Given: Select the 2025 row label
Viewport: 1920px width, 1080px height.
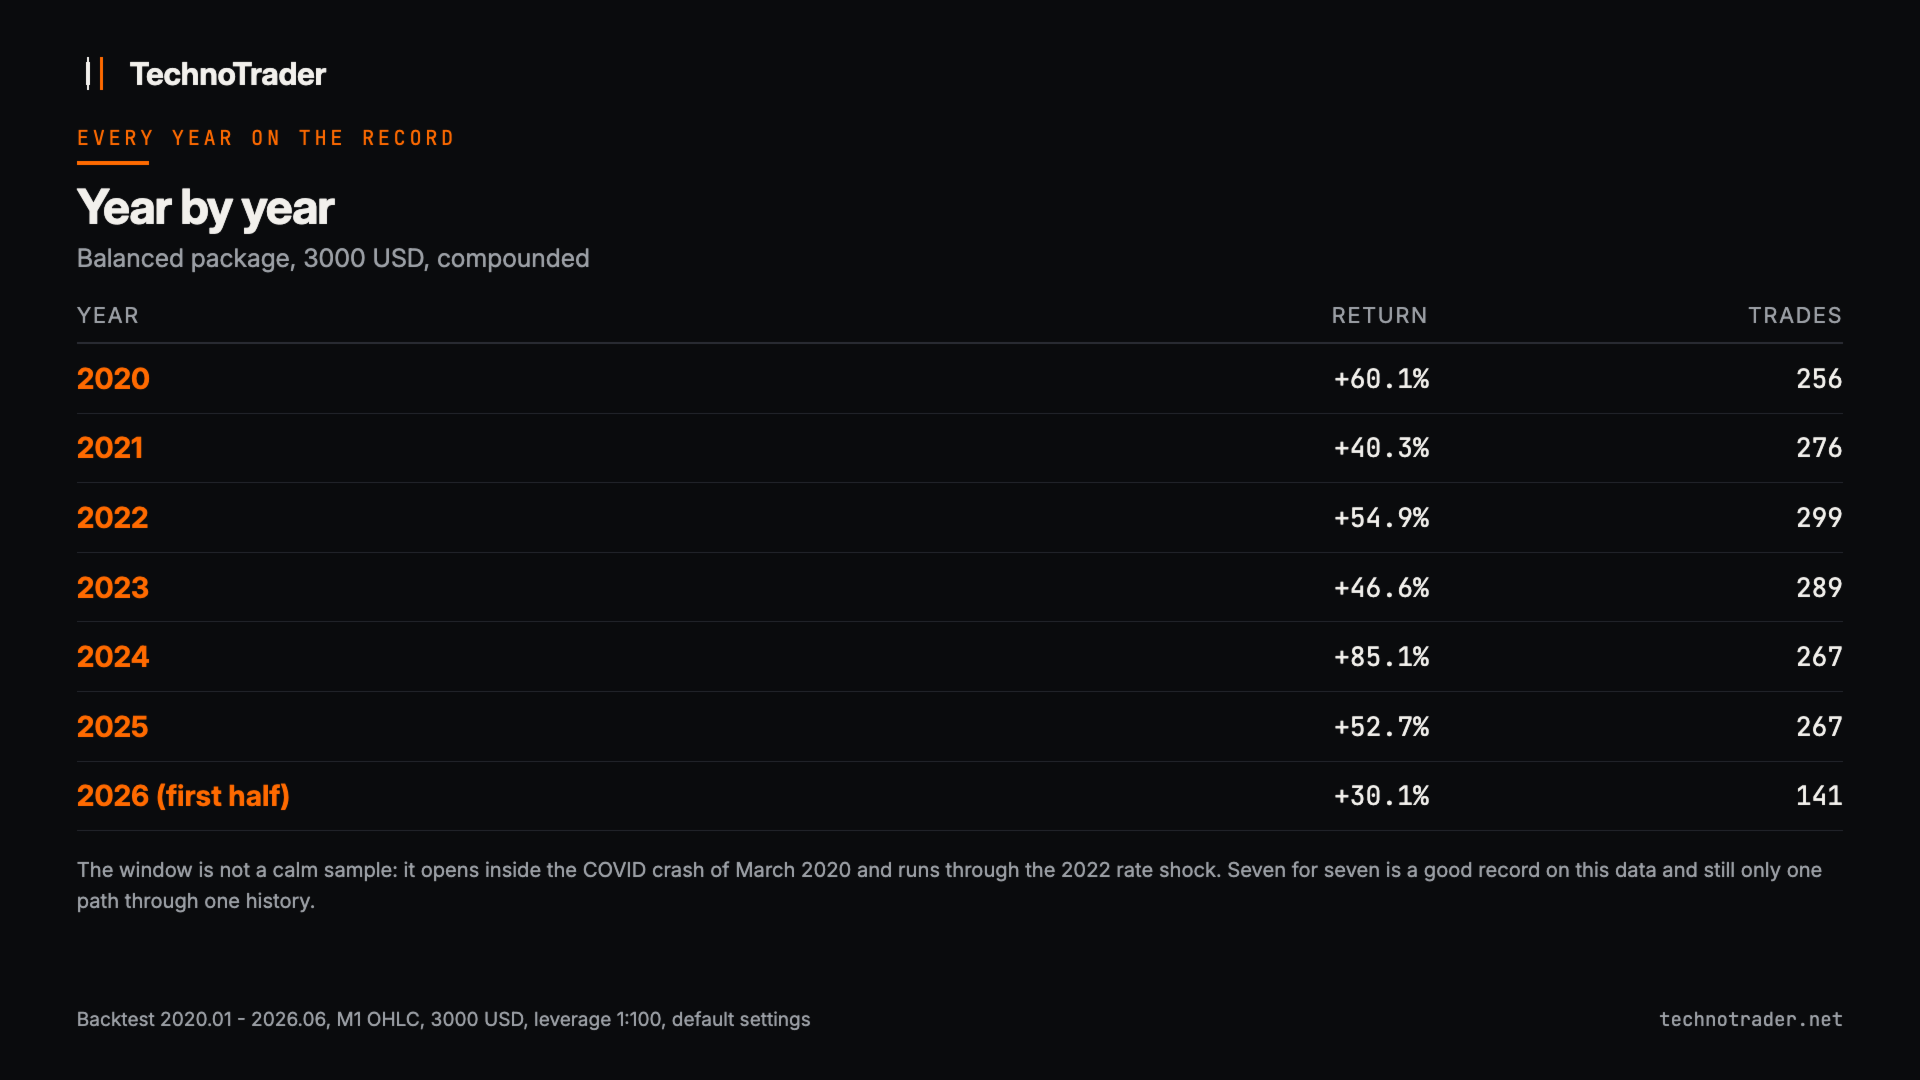Looking at the screenshot, I should coord(112,727).
